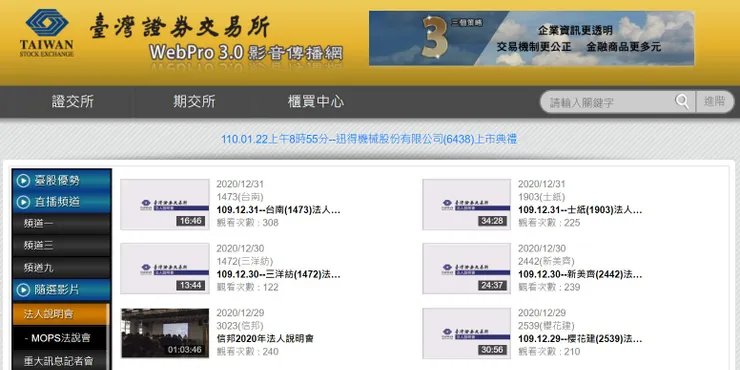Select 頻道三 in sidebar
Viewport: 740px width, 370px height.
[x=62, y=245]
